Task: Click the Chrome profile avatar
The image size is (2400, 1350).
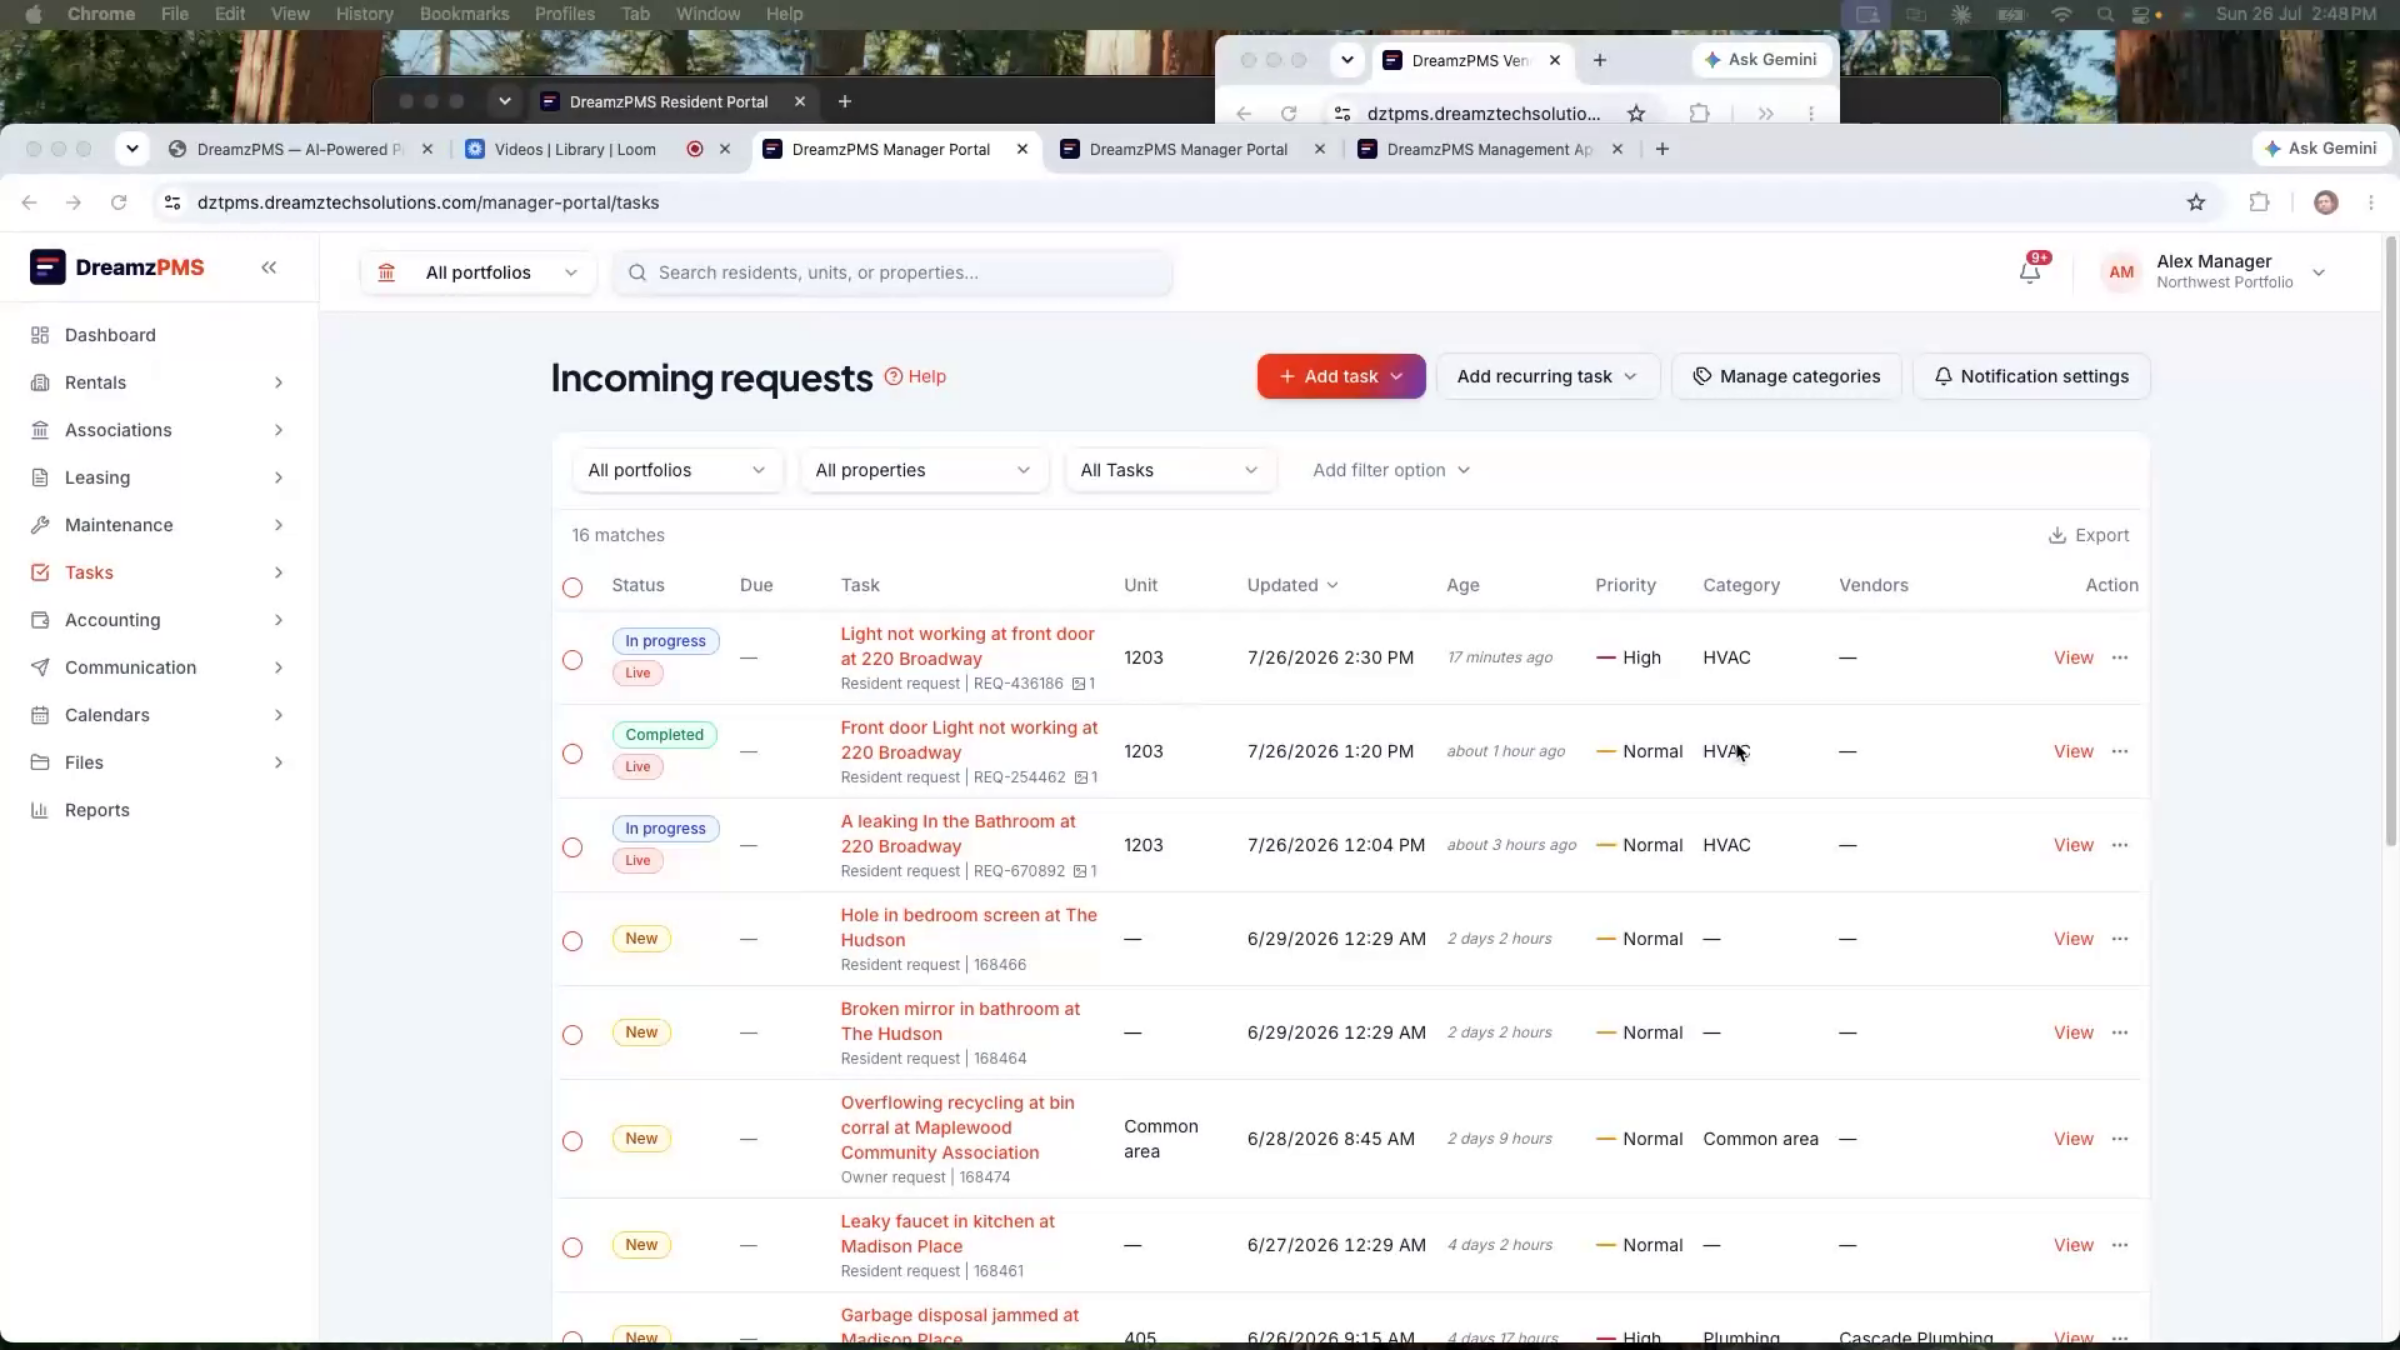Action: coord(2326,202)
